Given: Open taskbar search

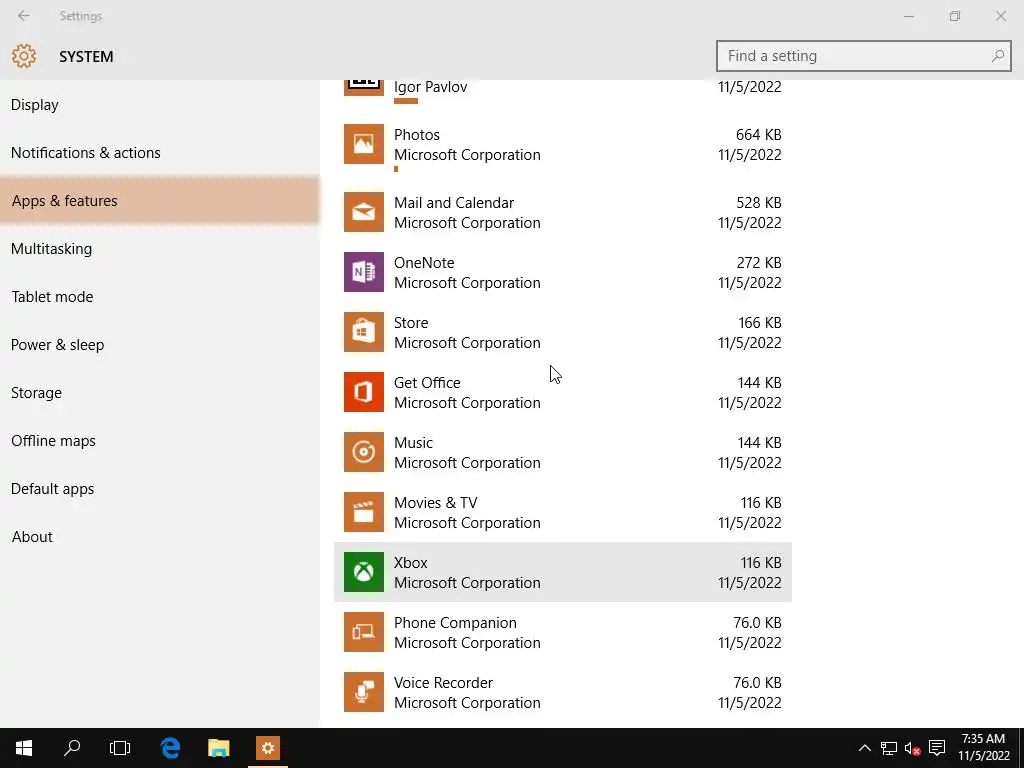Looking at the screenshot, I should tap(72, 748).
